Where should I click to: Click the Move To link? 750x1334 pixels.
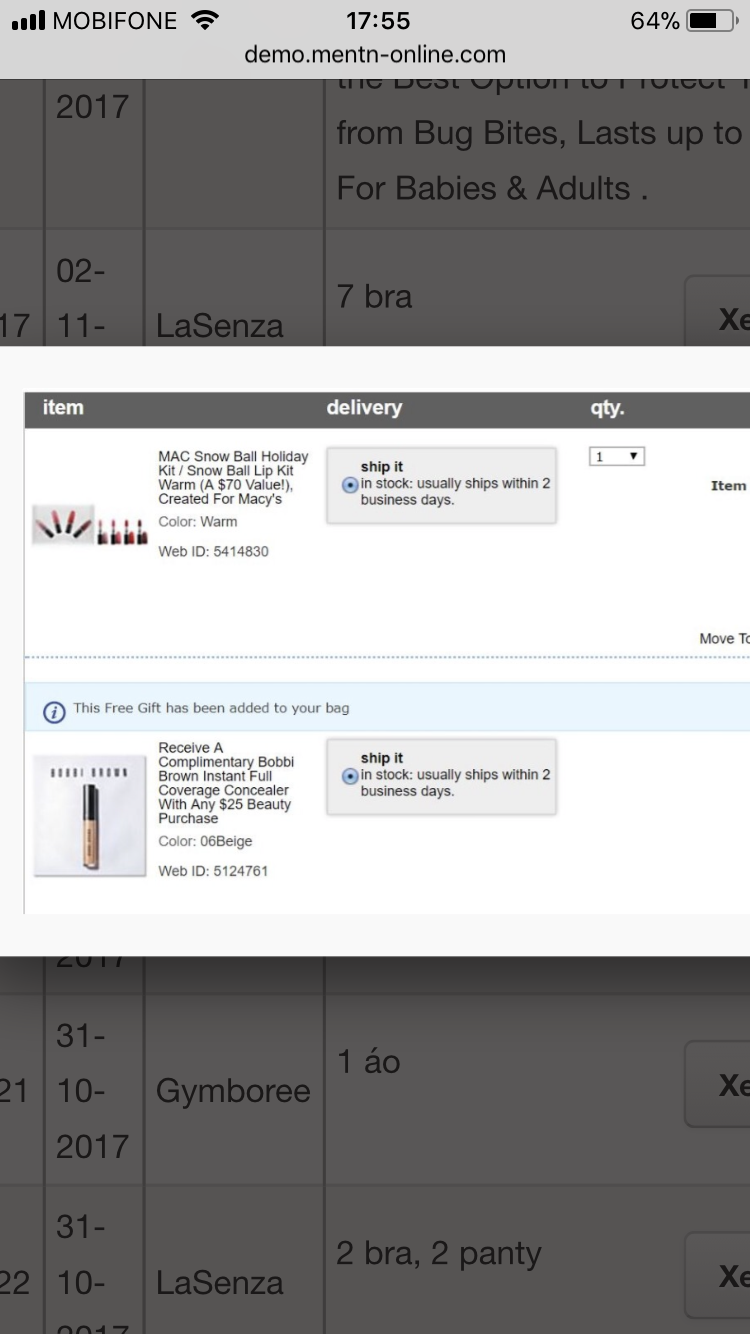[x=724, y=638]
